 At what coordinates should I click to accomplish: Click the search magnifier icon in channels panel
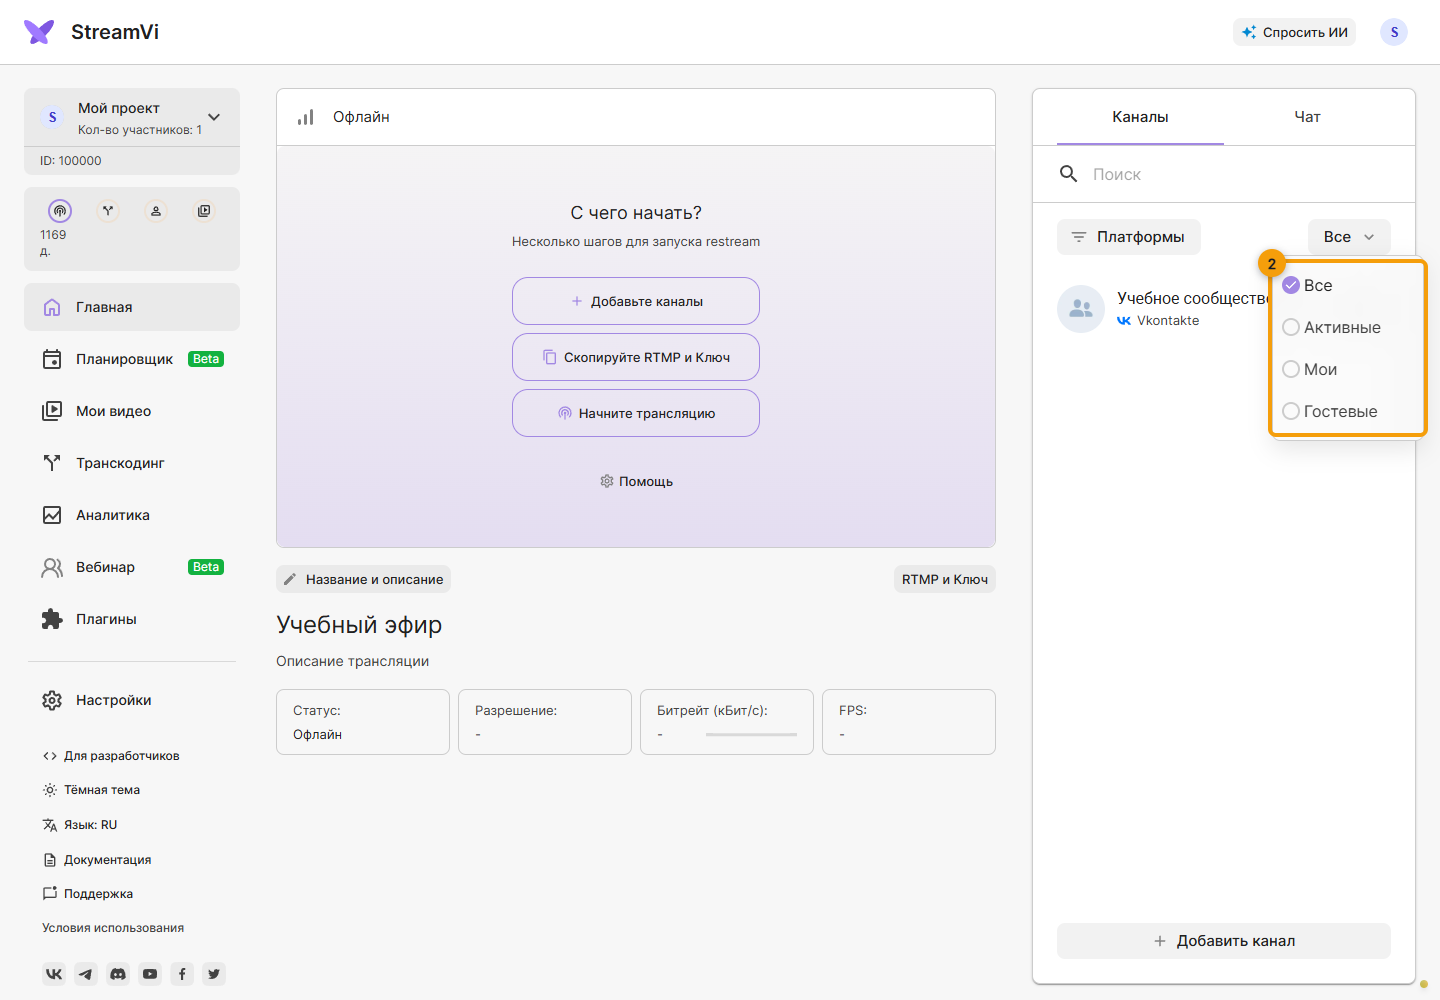tap(1068, 174)
